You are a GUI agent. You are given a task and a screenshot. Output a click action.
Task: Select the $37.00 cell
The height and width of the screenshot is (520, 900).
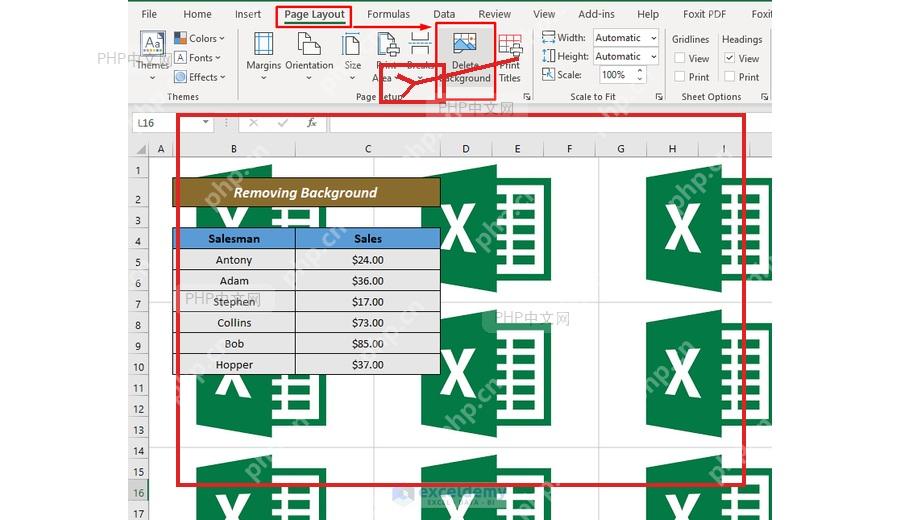[368, 364]
